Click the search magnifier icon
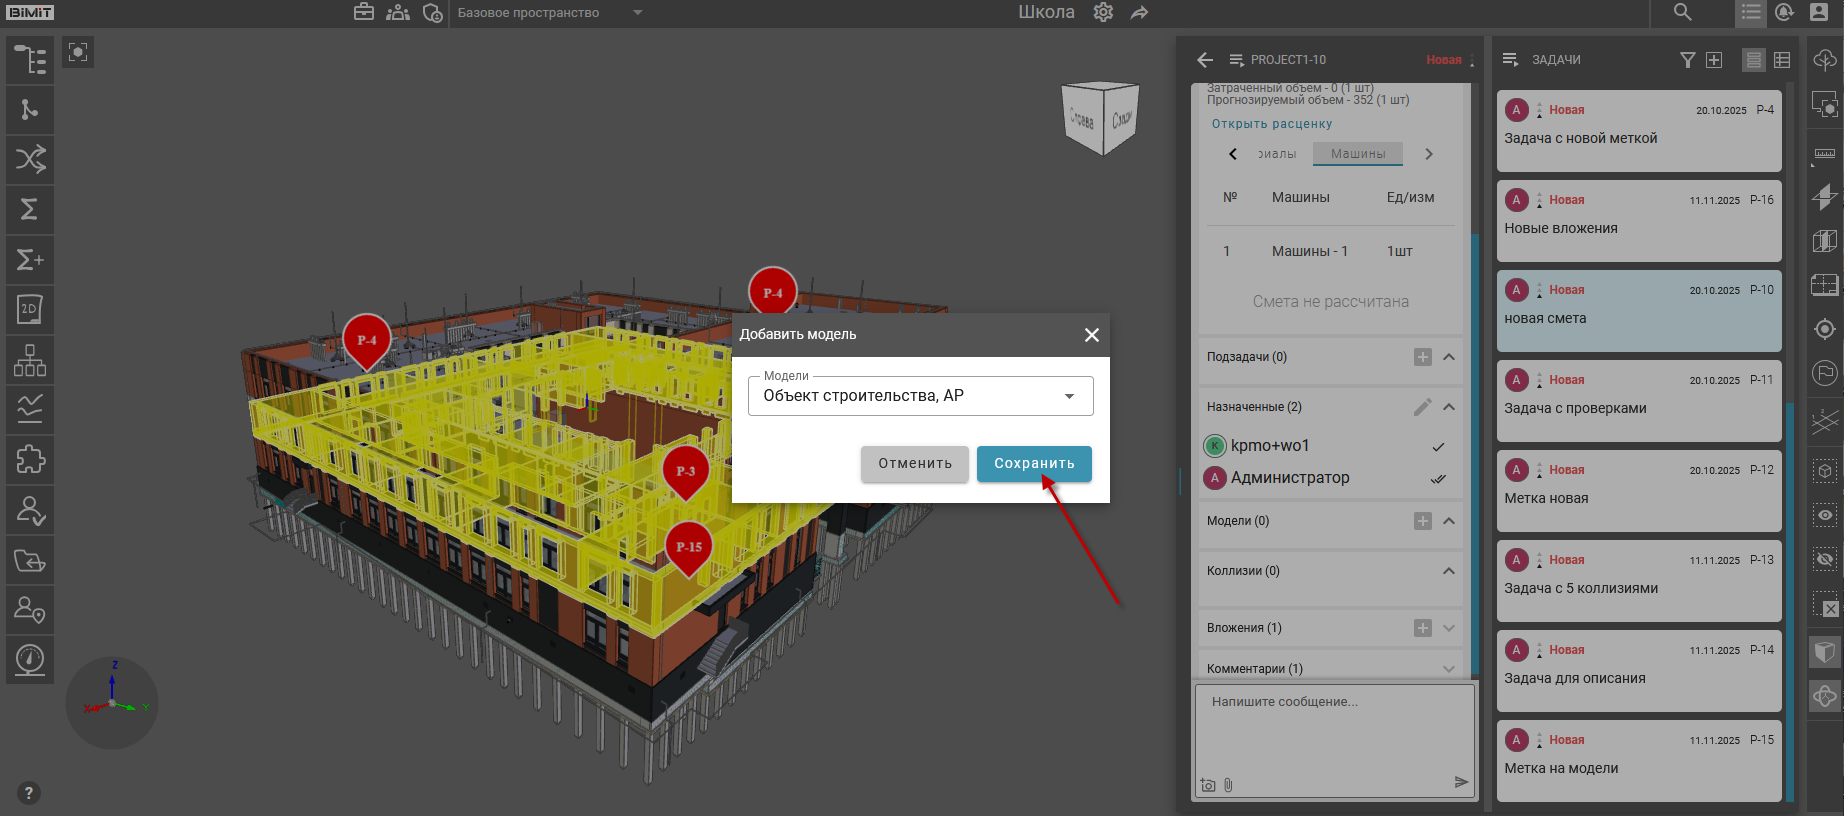 coord(1683,12)
